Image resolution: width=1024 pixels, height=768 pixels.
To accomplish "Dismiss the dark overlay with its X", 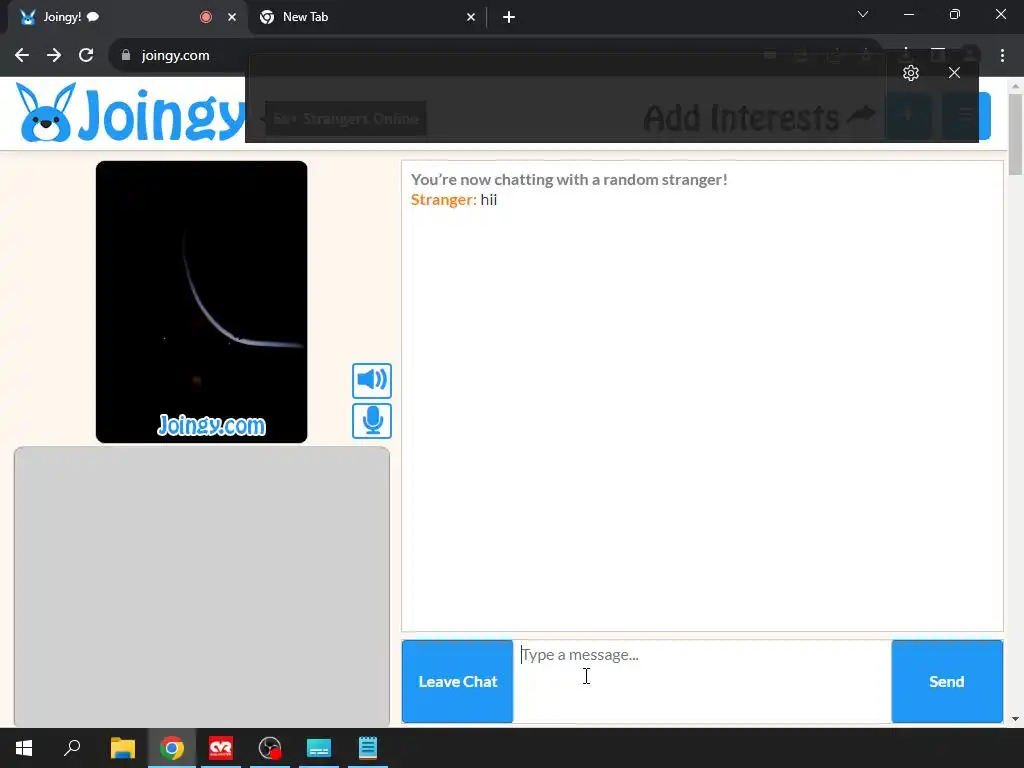I will click(954, 72).
